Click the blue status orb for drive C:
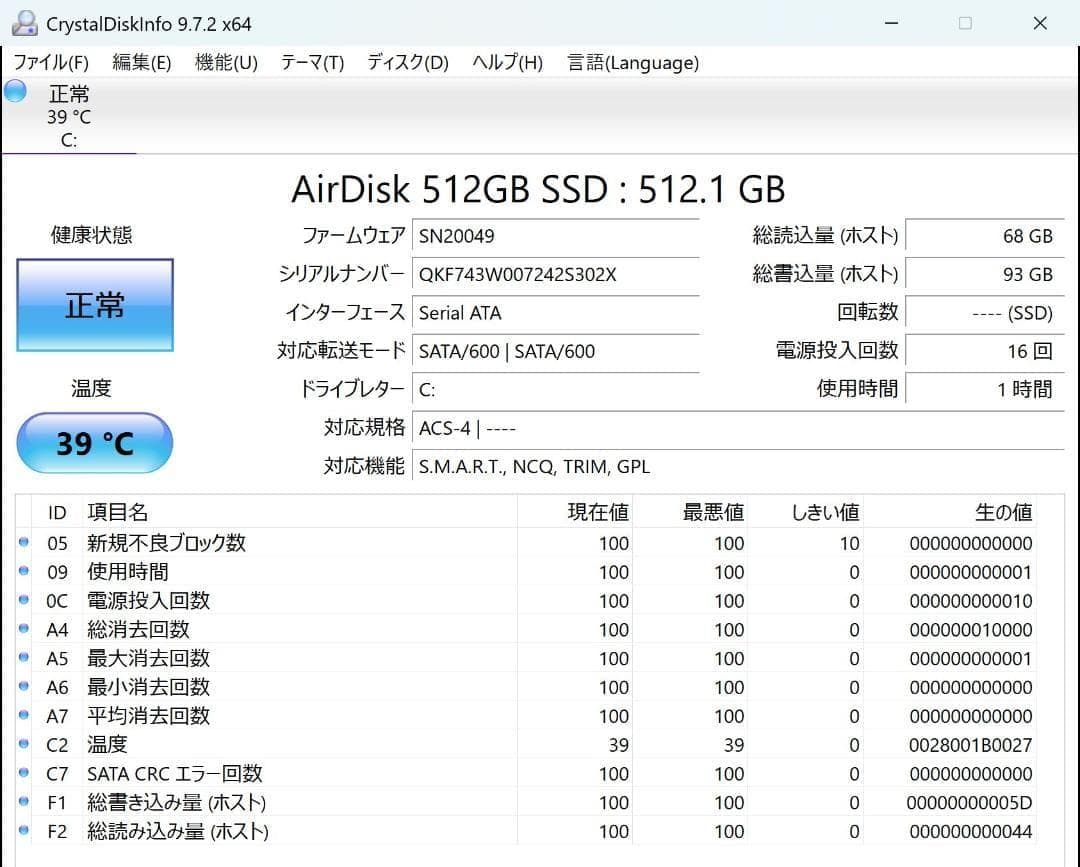This screenshot has width=1080, height=867. pyautogui.click(x=14, y=91)
